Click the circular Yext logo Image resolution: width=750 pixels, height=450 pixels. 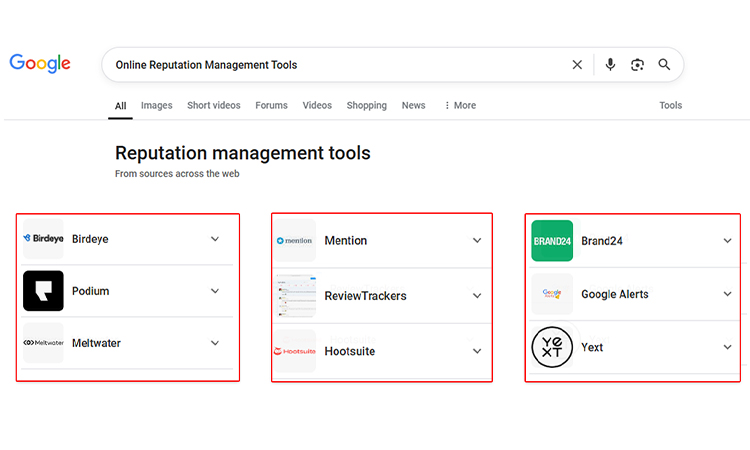coord(552,347)
